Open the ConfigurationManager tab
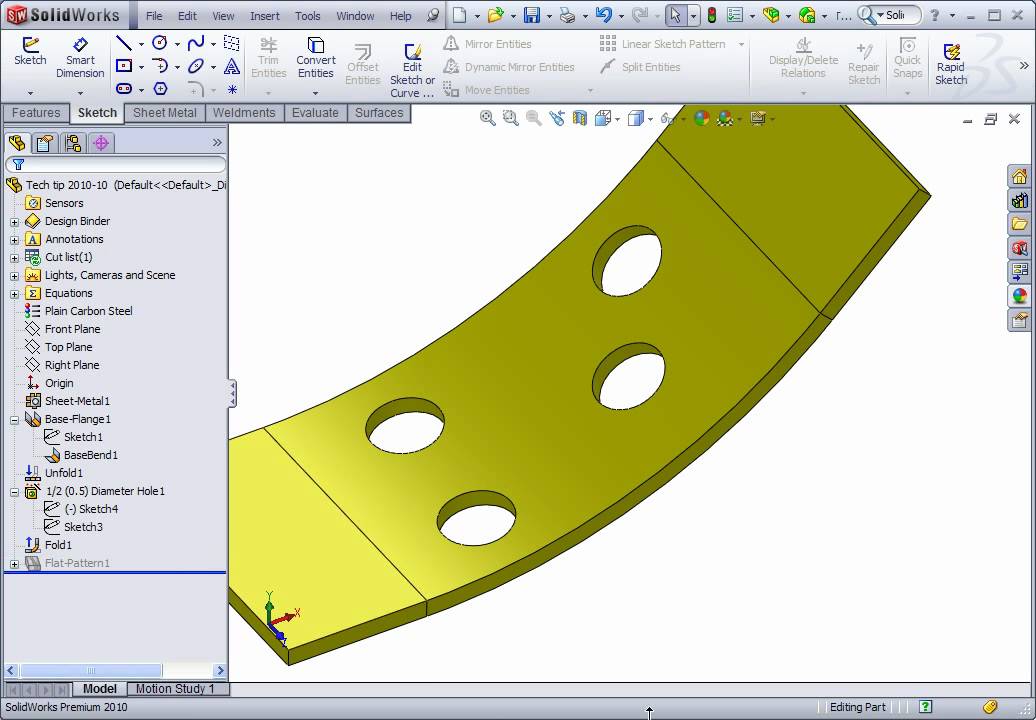The height and width of the screenshot is (720, 1036). tap(73, 143)
